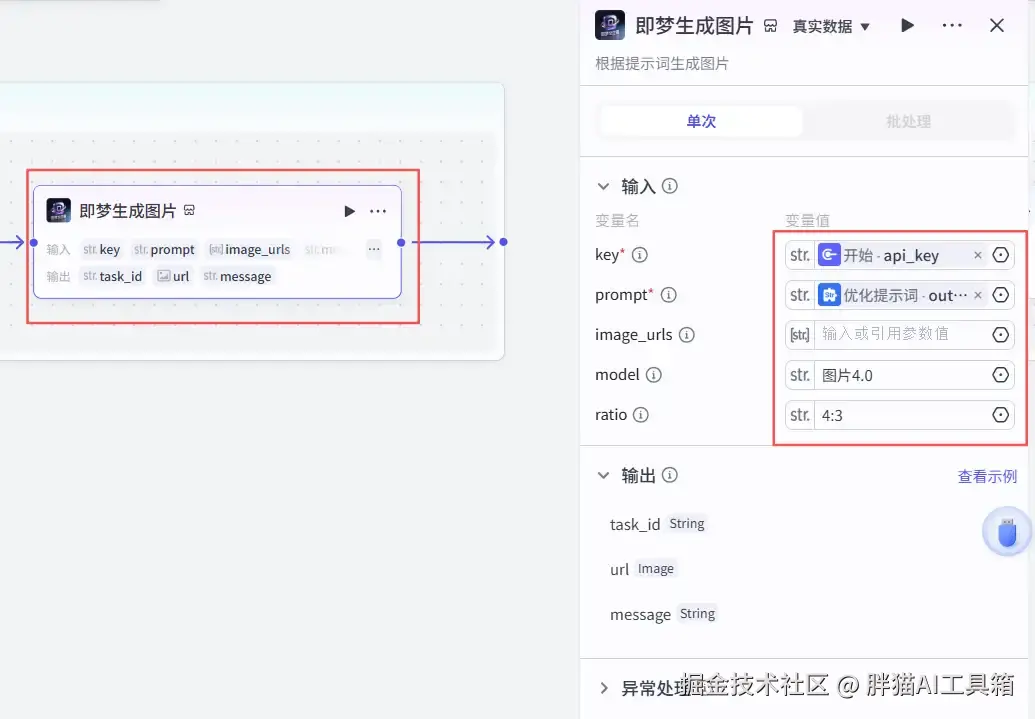
Task: Click the message String output row
Action: point(663,614)
